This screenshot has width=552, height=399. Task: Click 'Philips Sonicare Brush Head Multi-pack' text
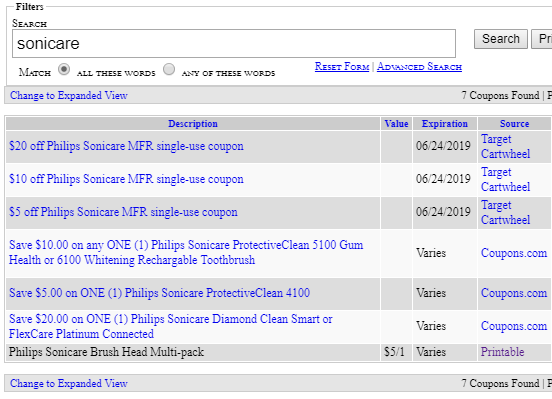pyautogui.click(x=106, y=352)
